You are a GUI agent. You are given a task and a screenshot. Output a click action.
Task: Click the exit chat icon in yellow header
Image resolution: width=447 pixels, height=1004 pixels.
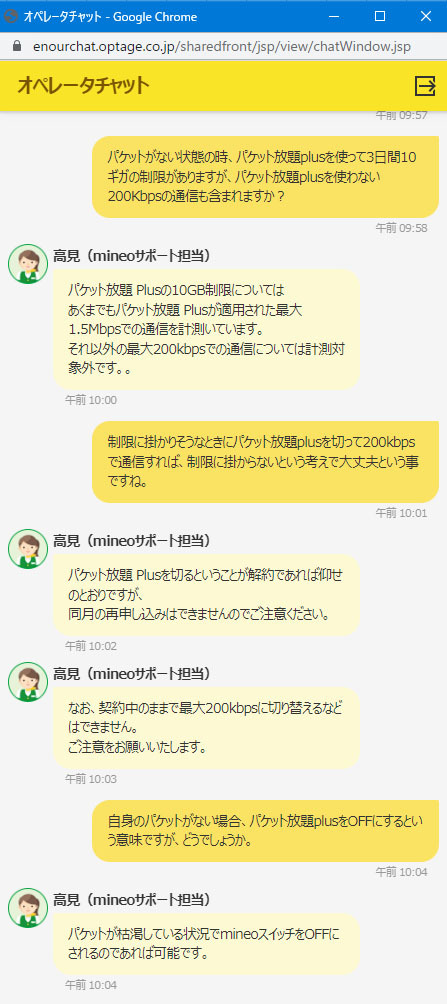(425, 85)
